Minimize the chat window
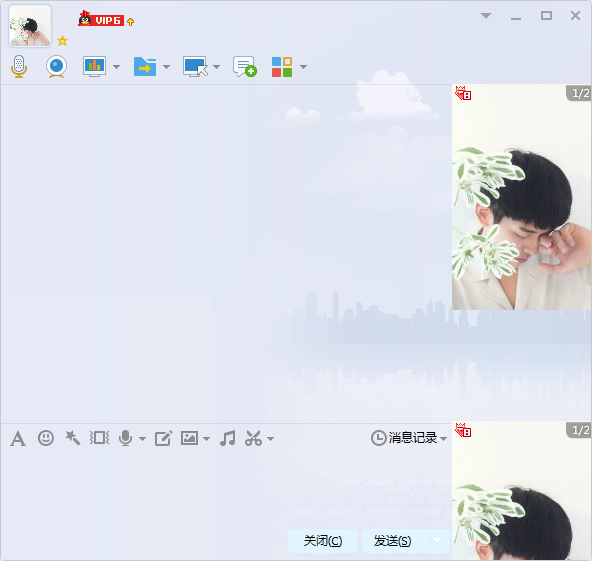Viewport: 592px width, 561px height. 516,18
